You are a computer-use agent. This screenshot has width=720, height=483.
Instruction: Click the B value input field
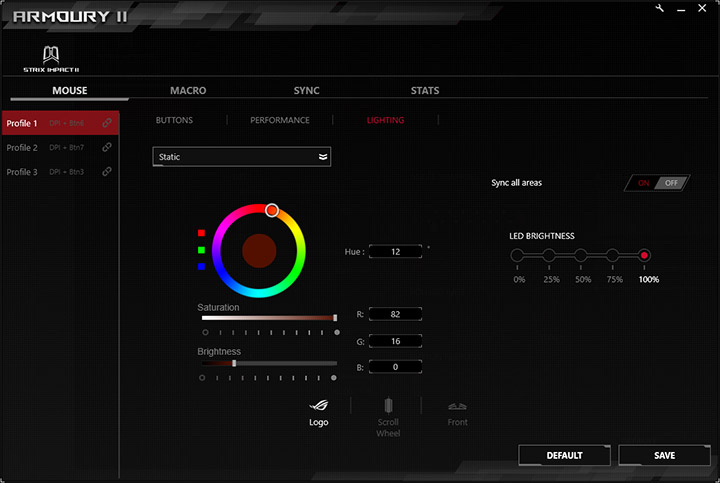(x=395, y=367)
